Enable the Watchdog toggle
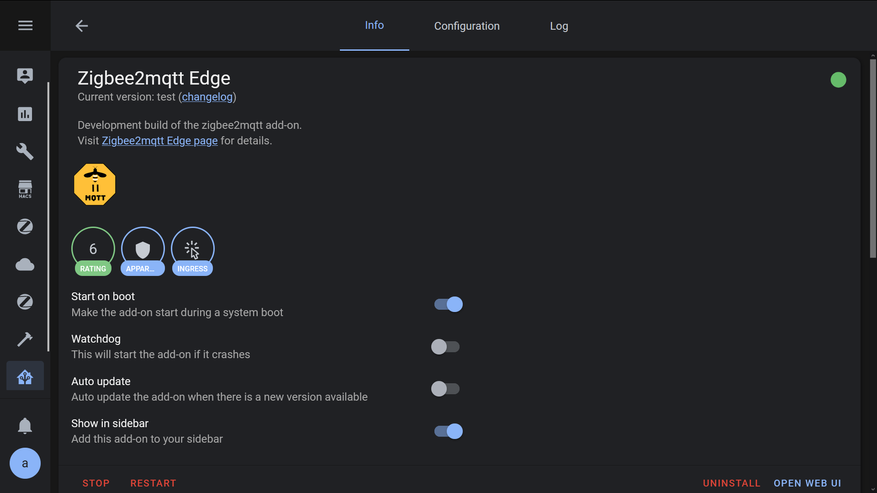Image resolution: width=877 pixels, height=493 pixels. [445, 347]
